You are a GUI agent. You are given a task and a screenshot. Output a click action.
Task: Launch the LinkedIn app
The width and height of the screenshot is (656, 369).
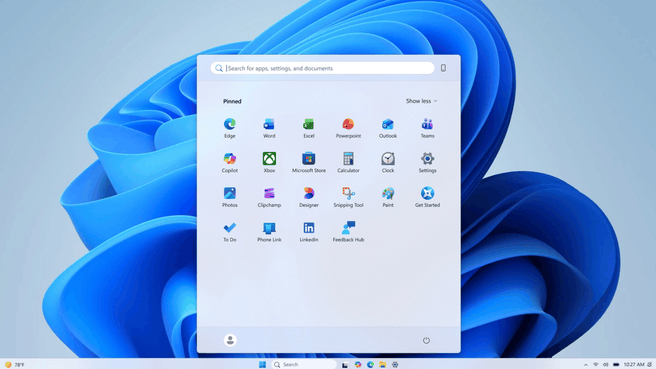[309, 232]
